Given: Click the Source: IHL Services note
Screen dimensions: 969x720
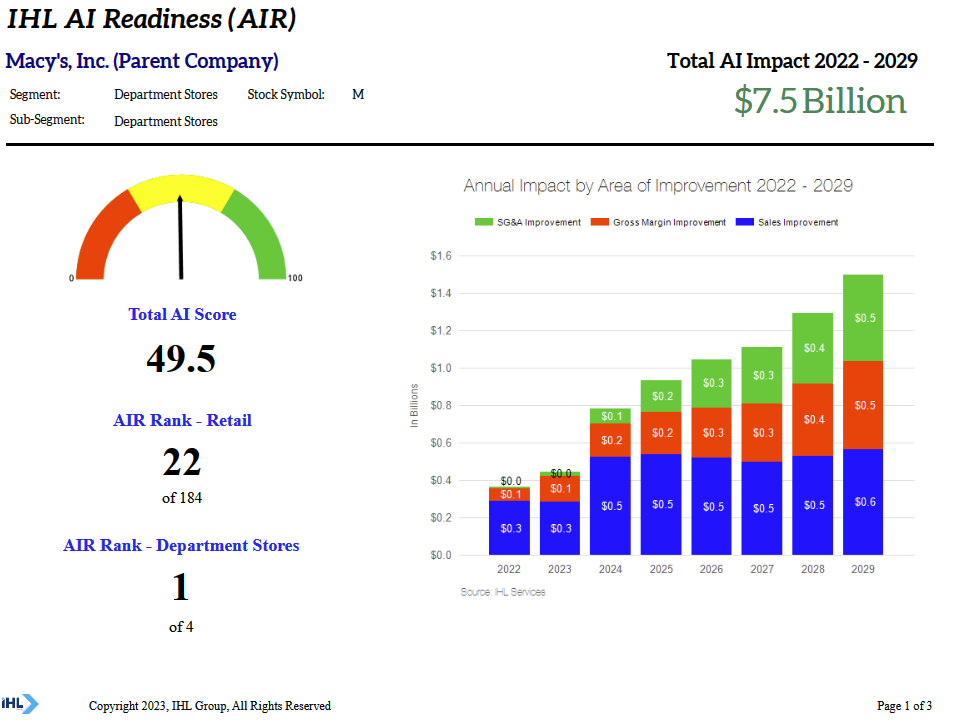Looking at the screenshot, I should pos(502,592).
